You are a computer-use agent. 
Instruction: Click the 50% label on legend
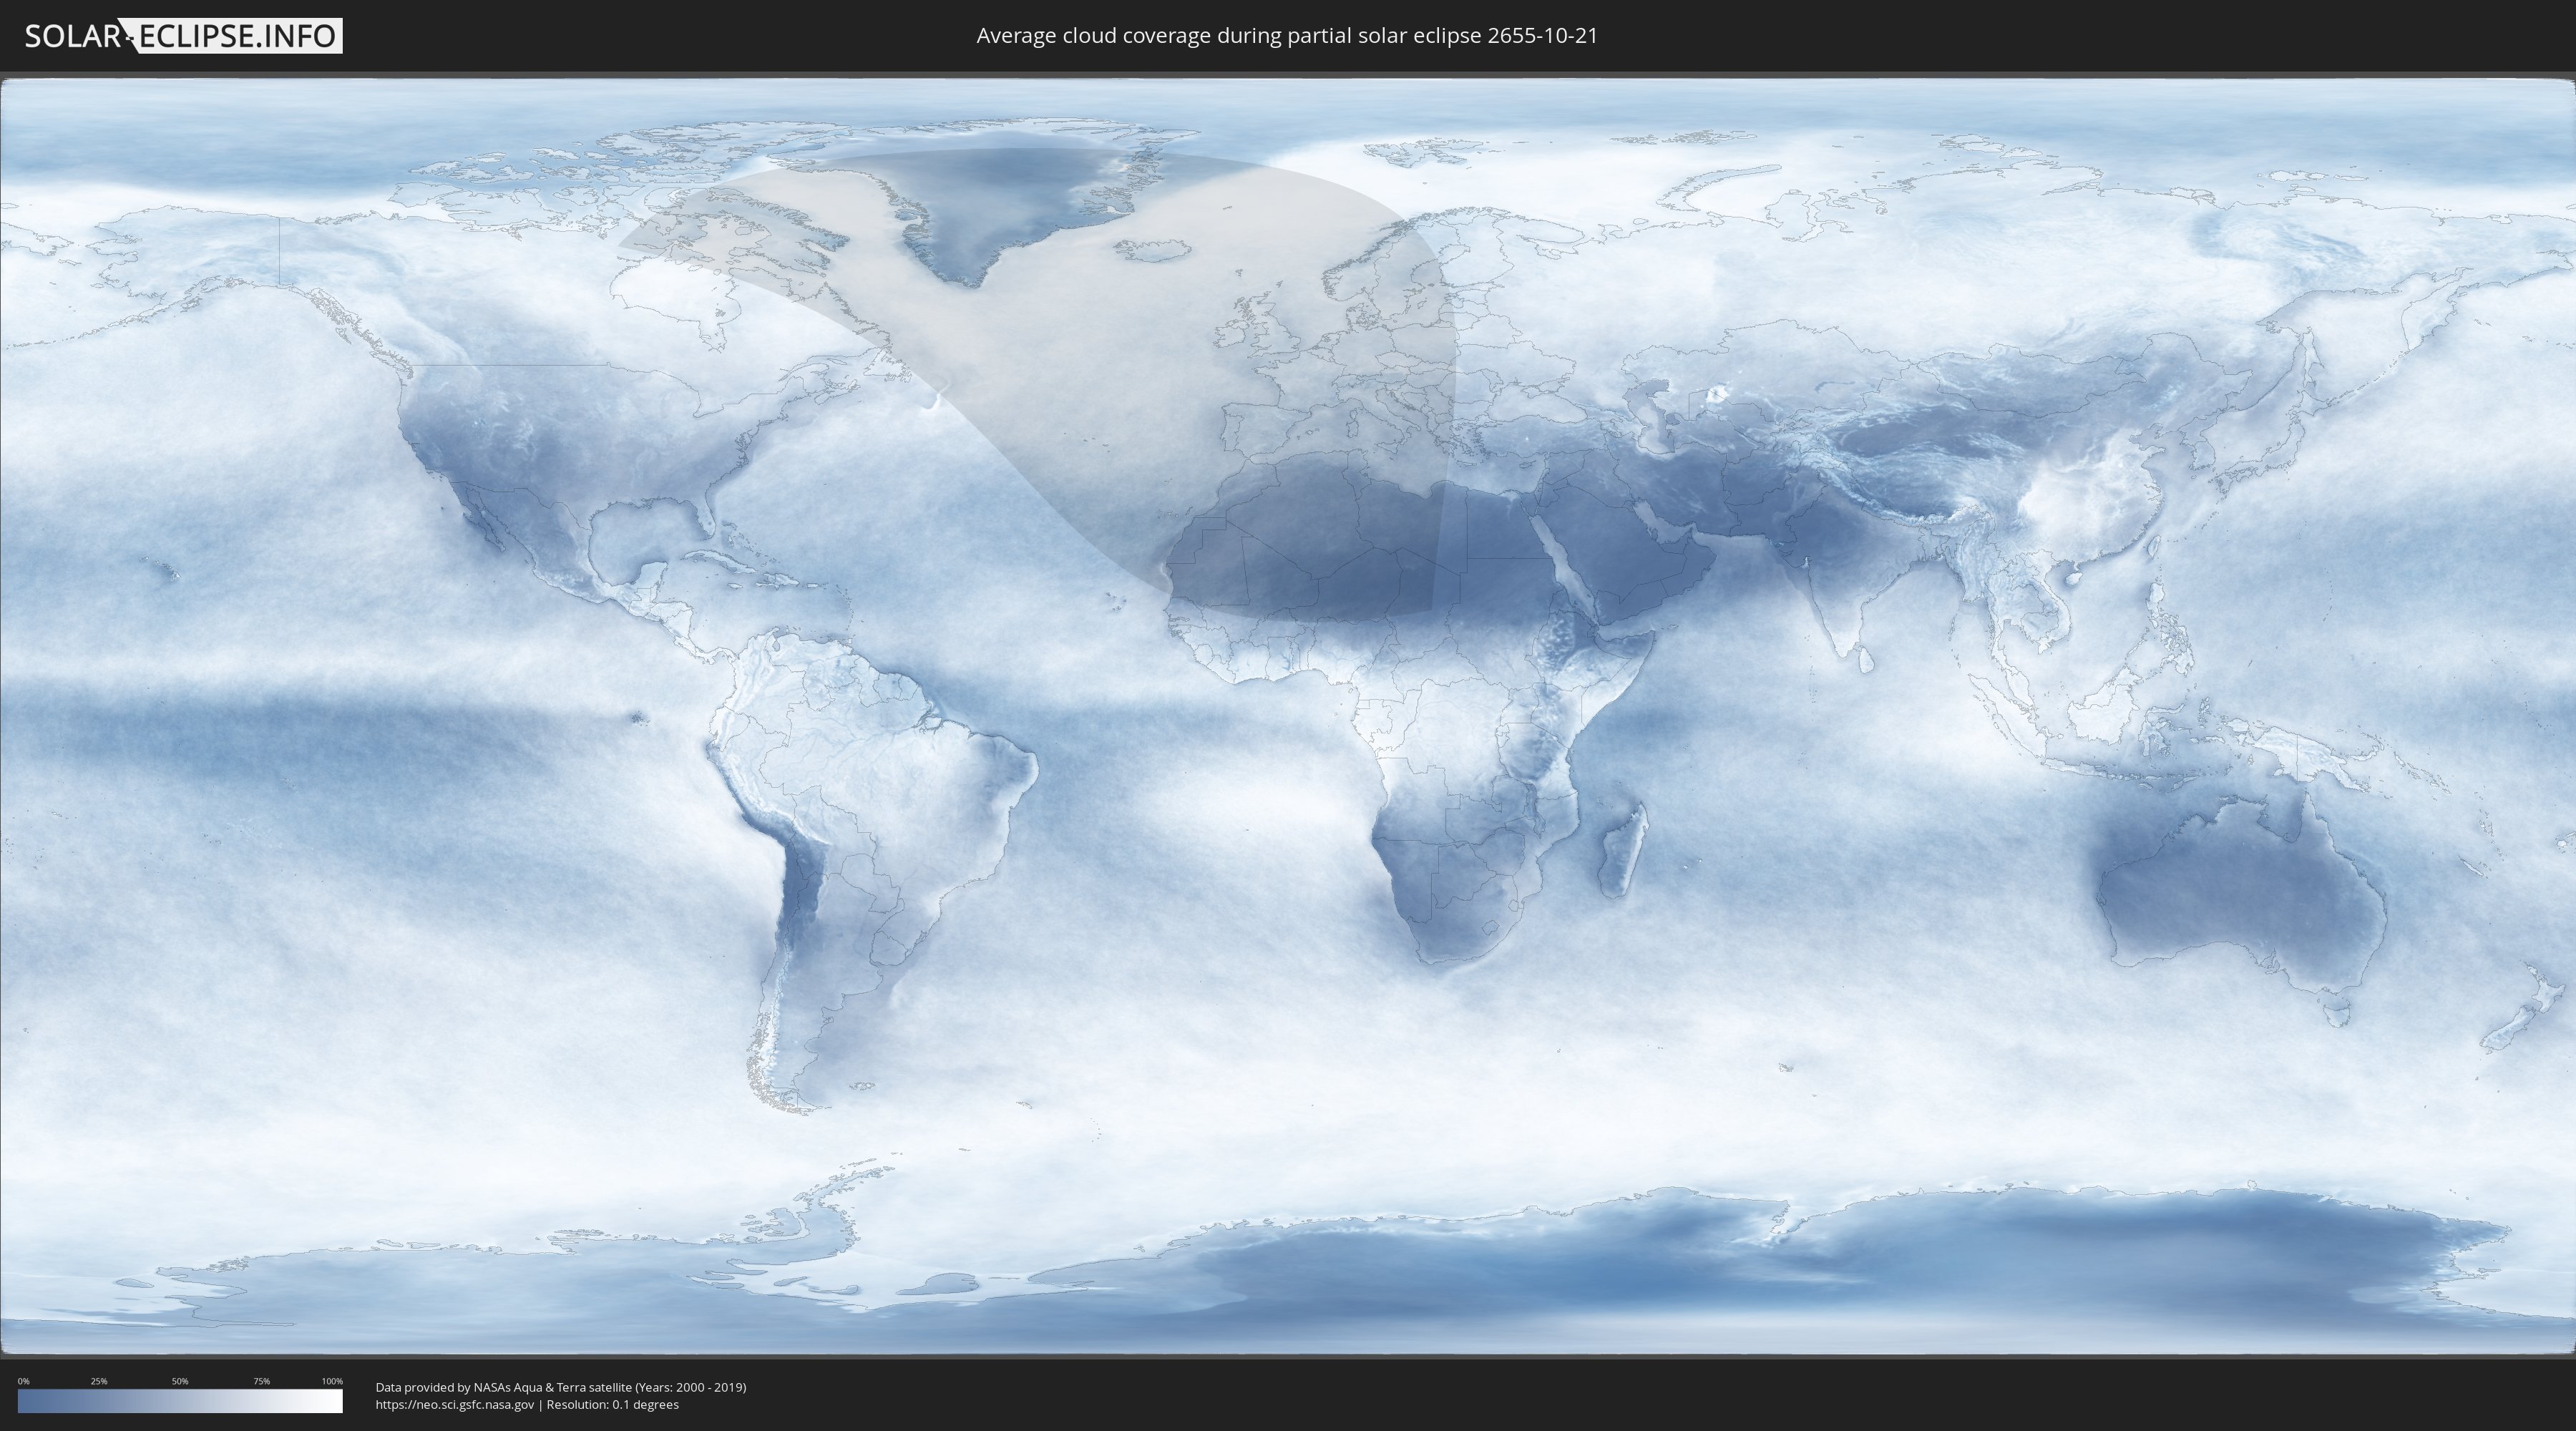click(180, 1381)
